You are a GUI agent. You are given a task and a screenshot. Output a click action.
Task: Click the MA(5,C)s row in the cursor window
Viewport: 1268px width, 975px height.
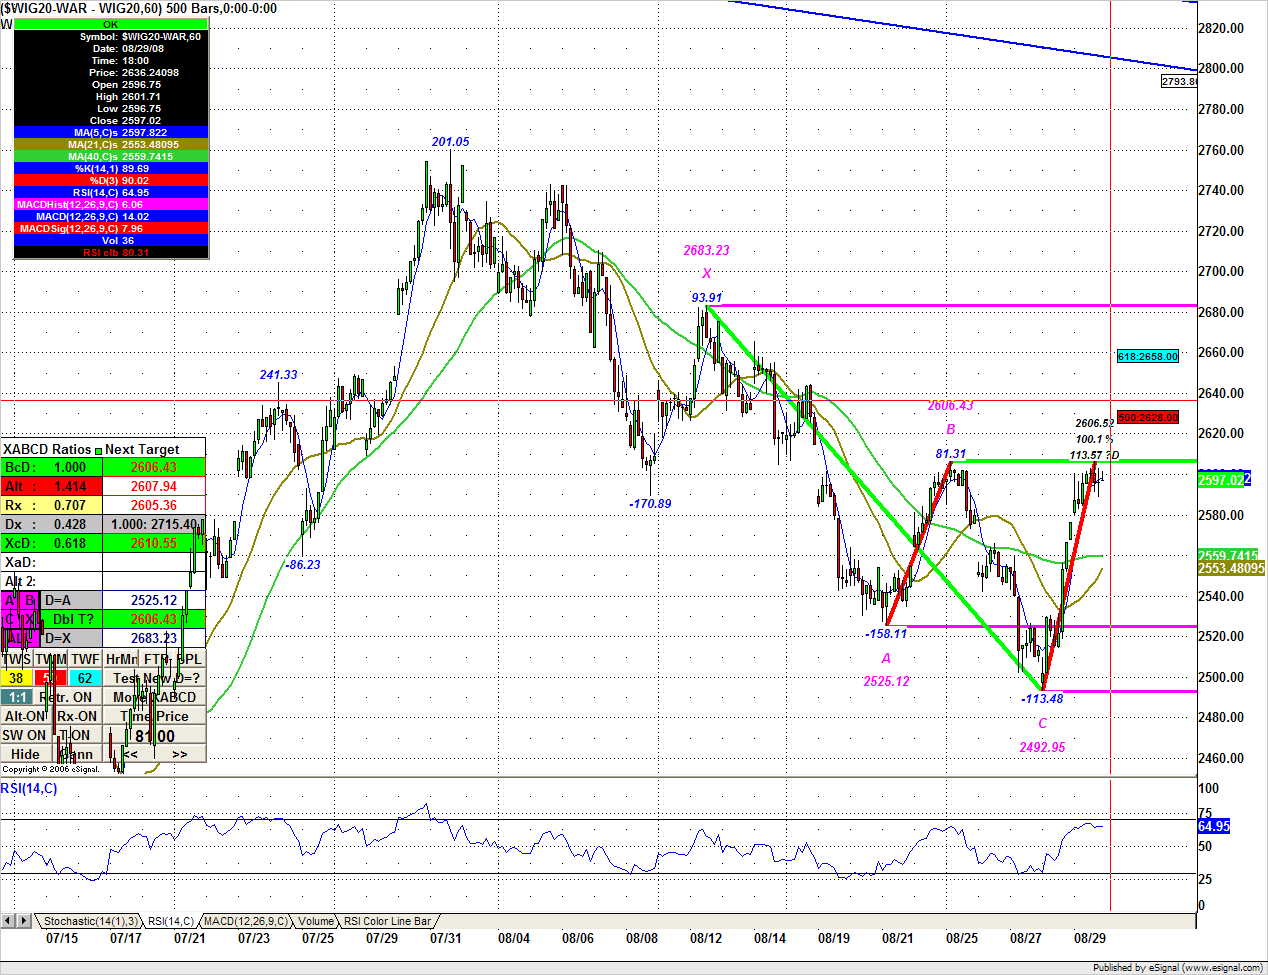point(111,132)
